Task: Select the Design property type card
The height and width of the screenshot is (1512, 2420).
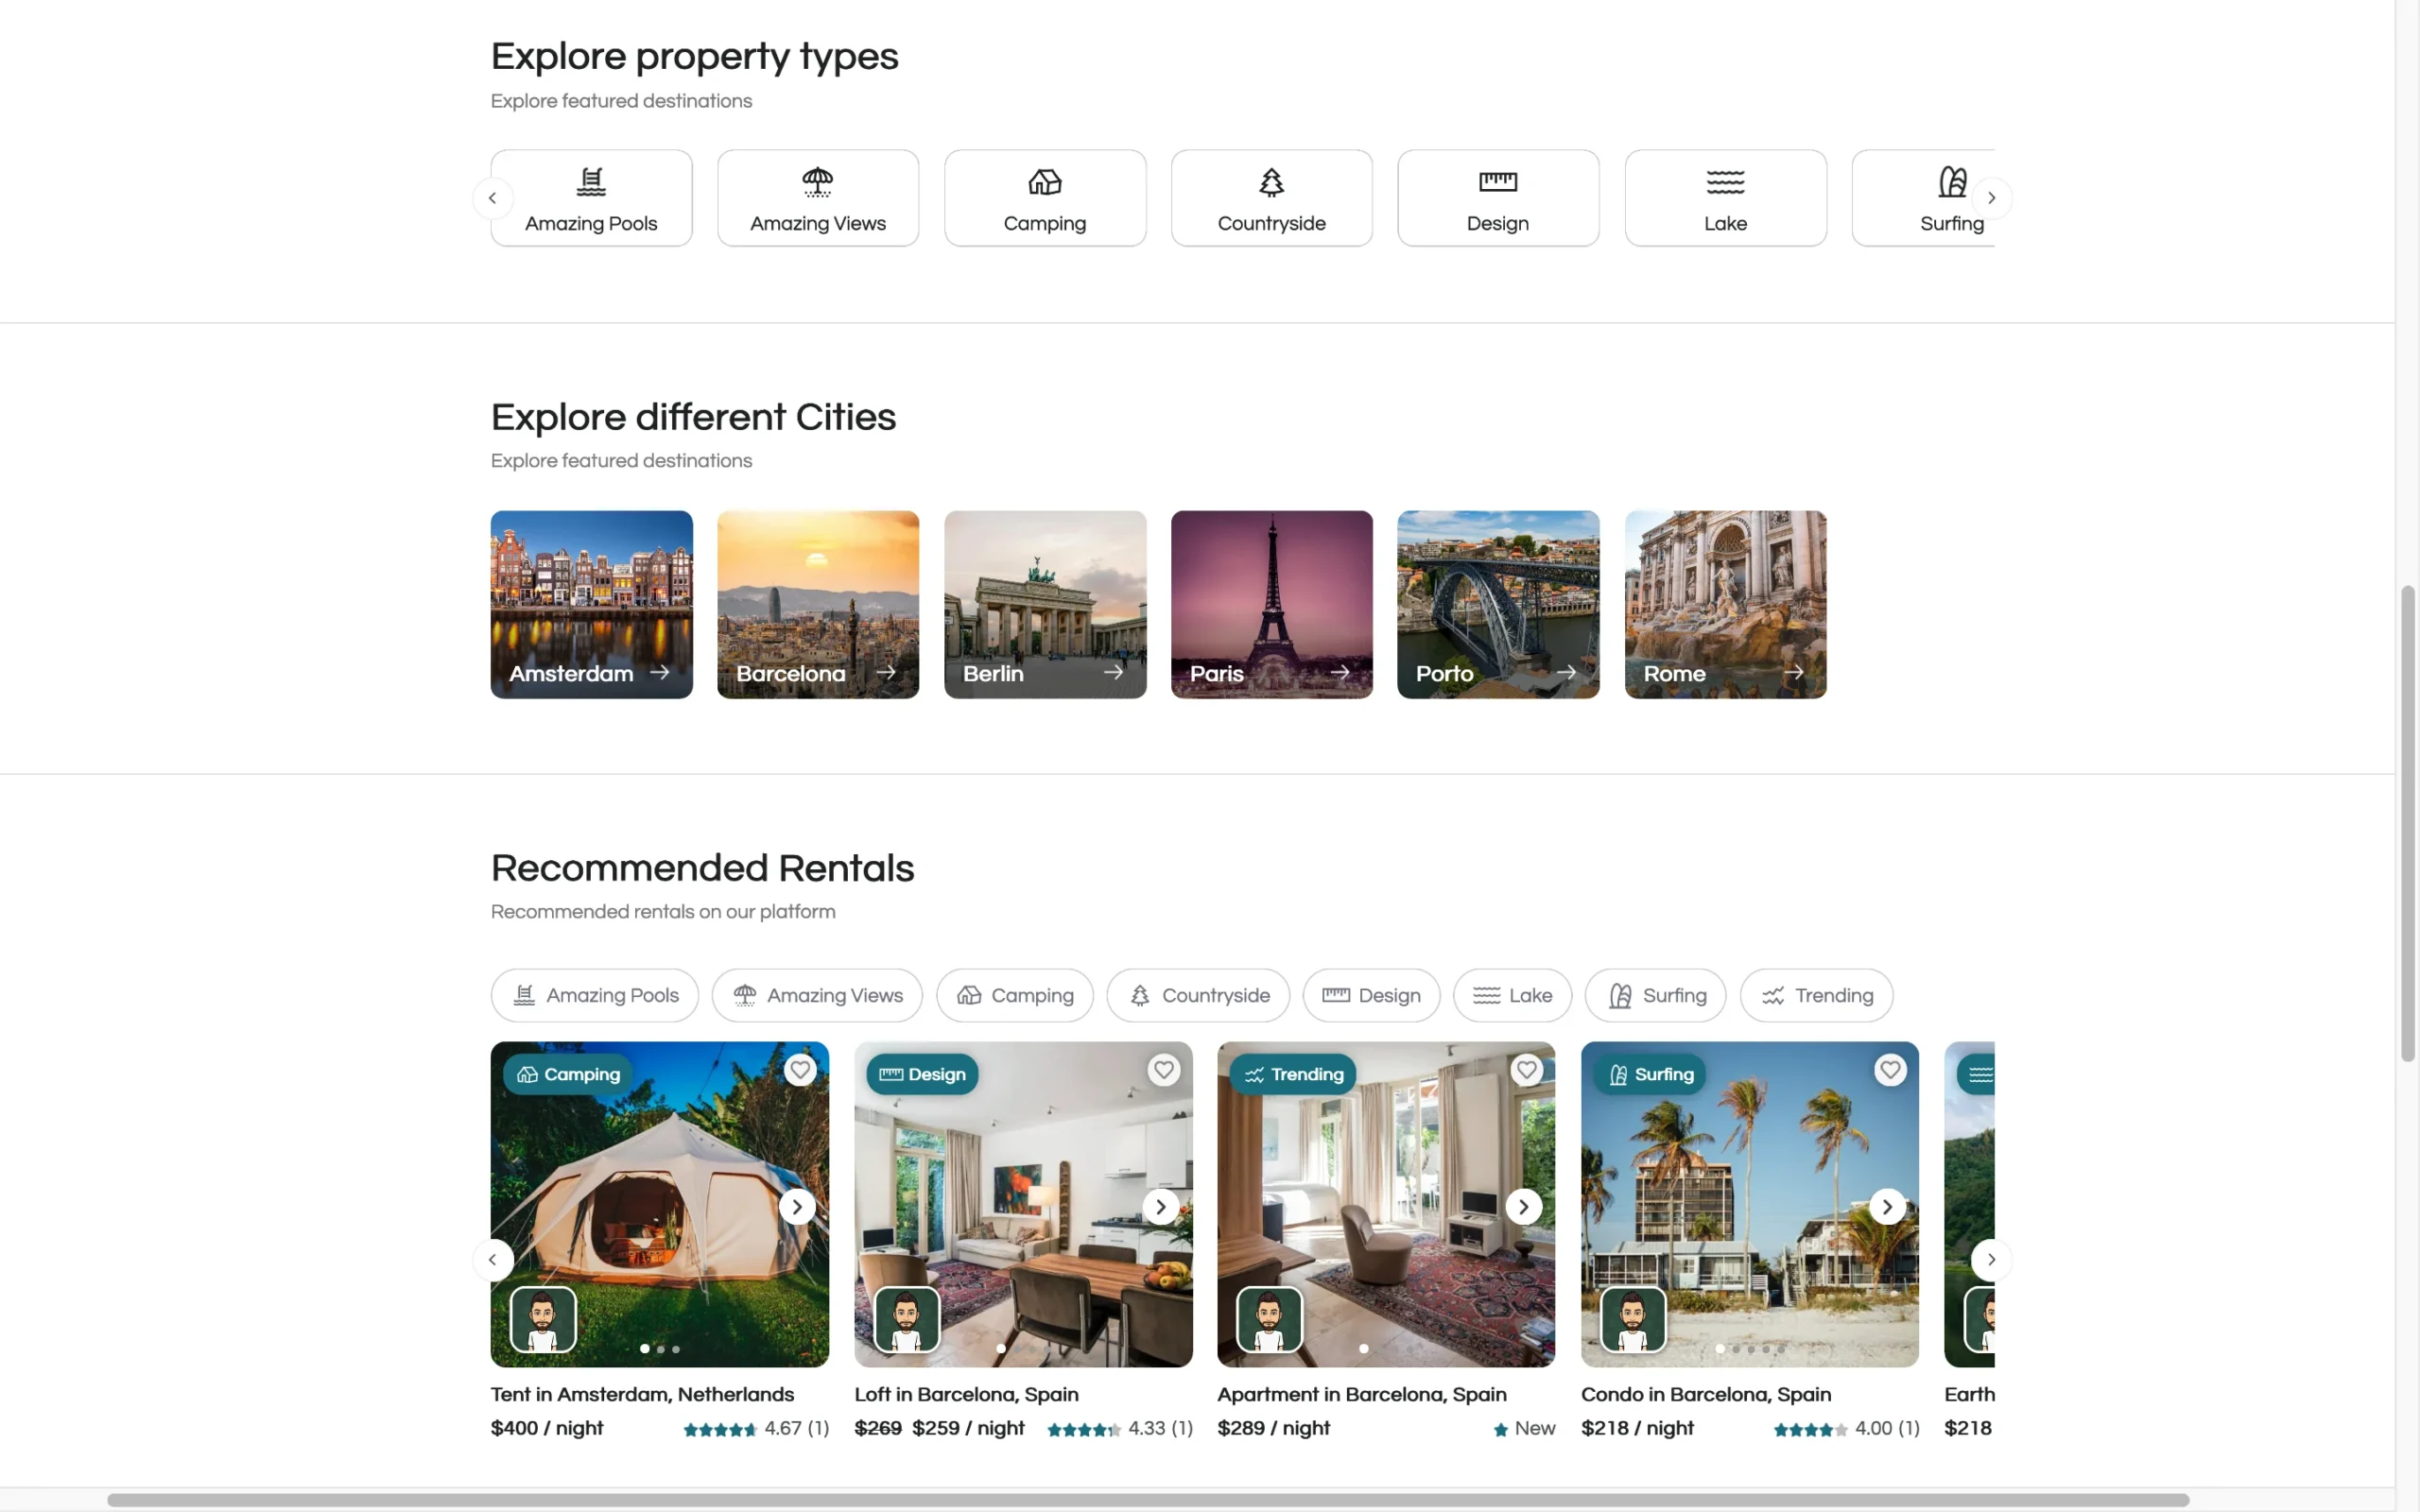Action: pos(1498,198)
